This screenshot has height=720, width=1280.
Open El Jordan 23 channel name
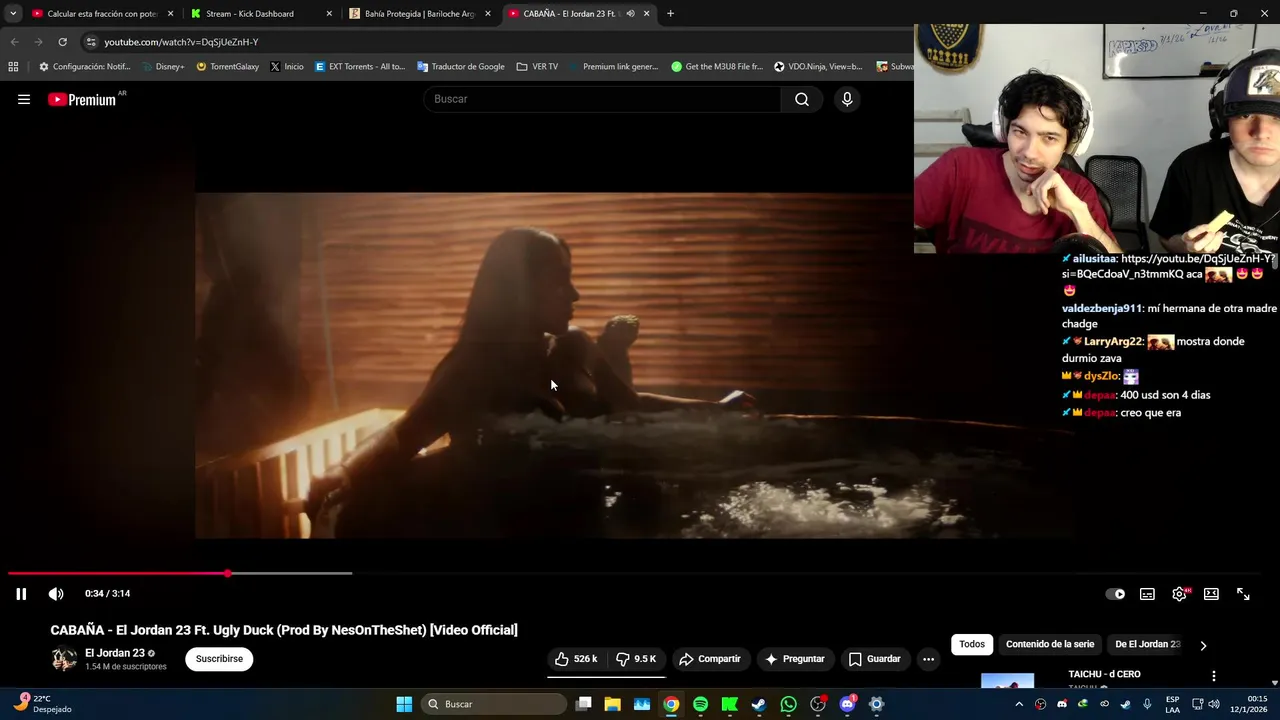[x=115, y=653]
